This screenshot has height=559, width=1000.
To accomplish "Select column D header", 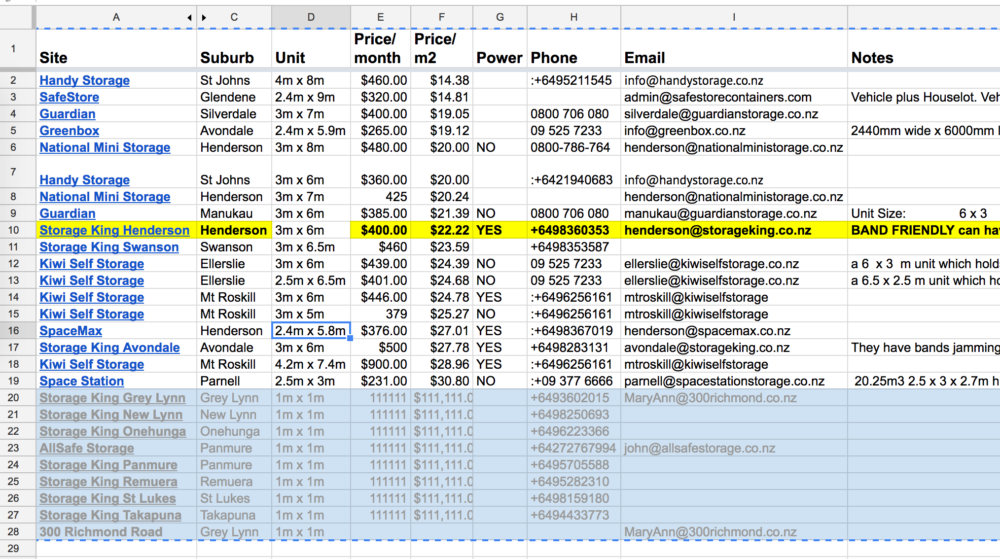I will [311, 17].
